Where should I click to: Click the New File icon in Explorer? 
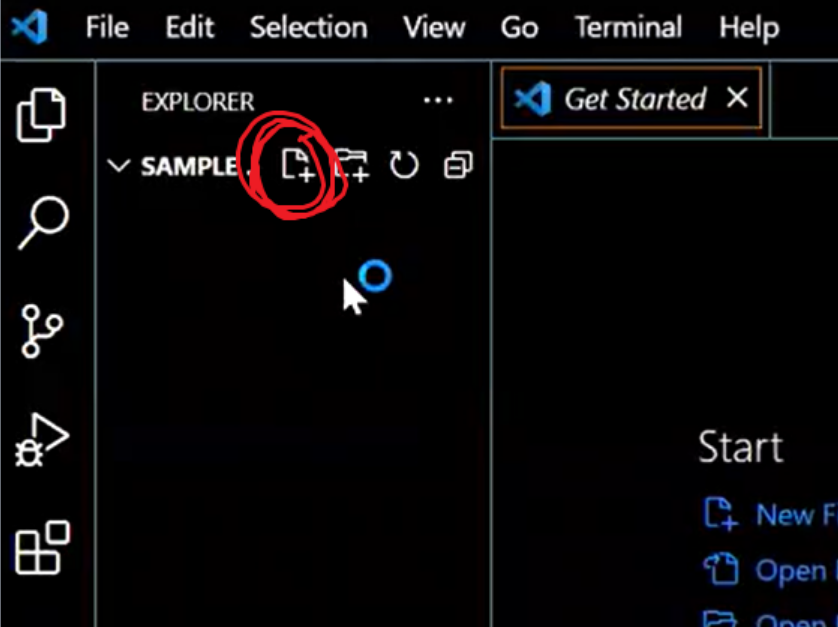(297, 165)
